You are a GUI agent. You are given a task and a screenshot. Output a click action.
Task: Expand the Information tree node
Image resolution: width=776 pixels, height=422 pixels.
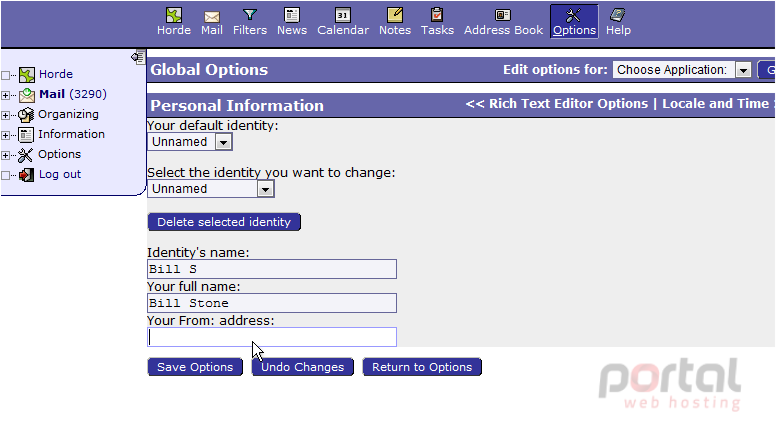(x=5, y=135)
